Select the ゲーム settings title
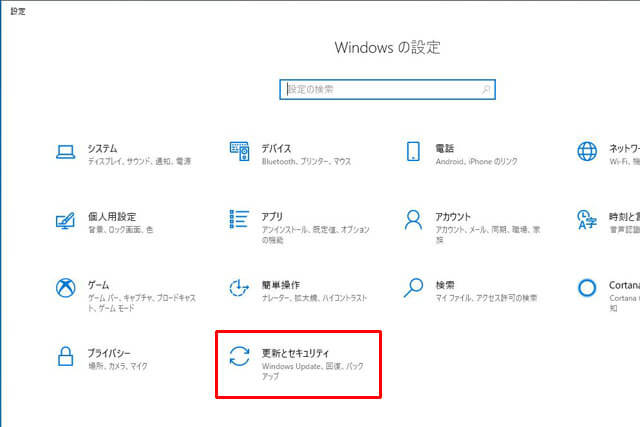 click(98, 285)
